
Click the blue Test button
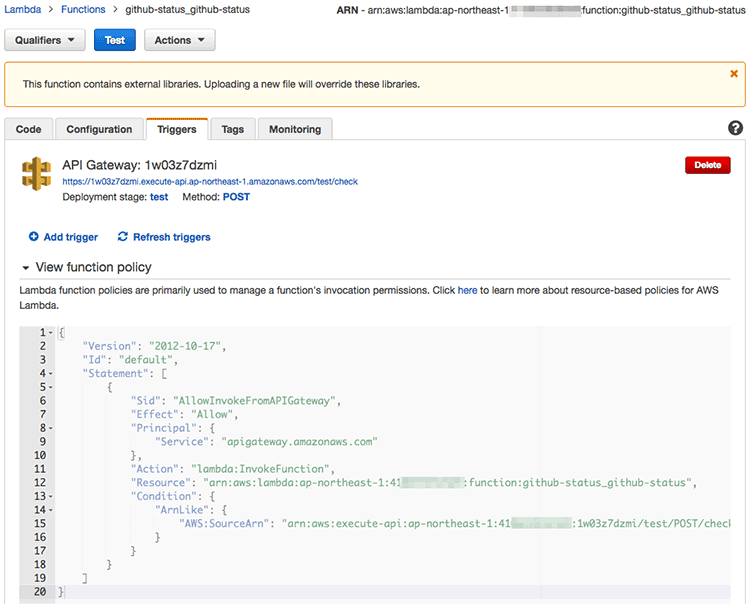point(115,40)
